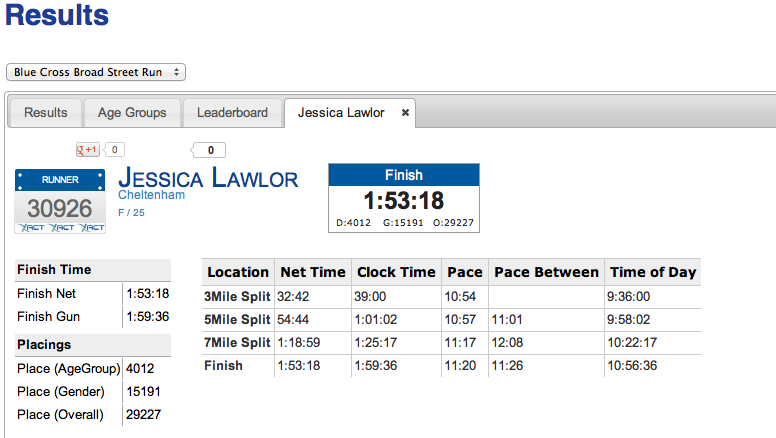Open the Age Groups tab

[x=132, y=113]
